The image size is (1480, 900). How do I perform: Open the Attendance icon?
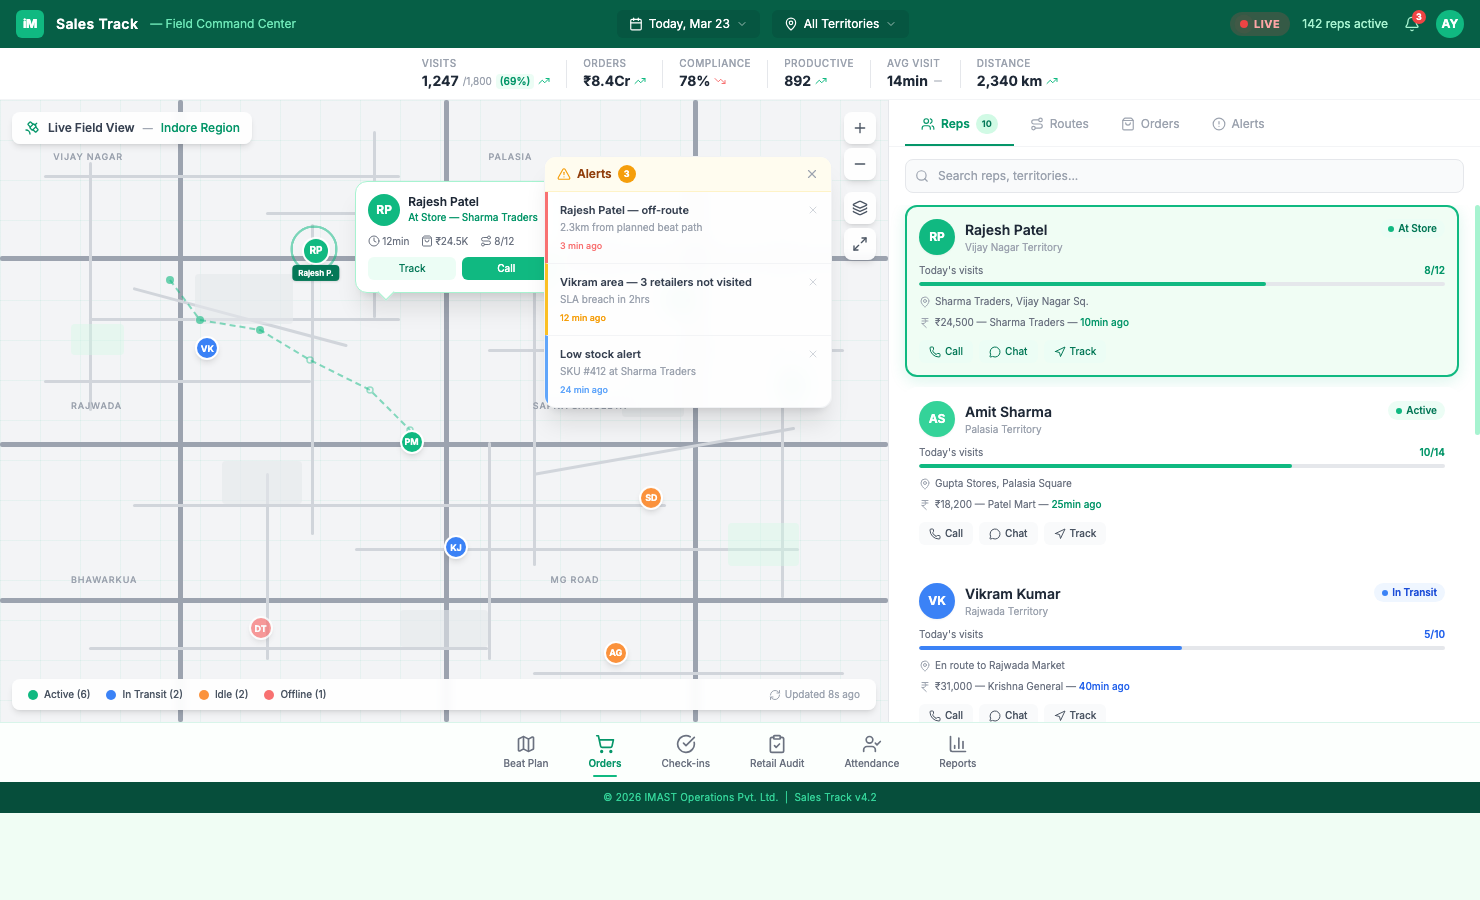[x=871, y=744]
